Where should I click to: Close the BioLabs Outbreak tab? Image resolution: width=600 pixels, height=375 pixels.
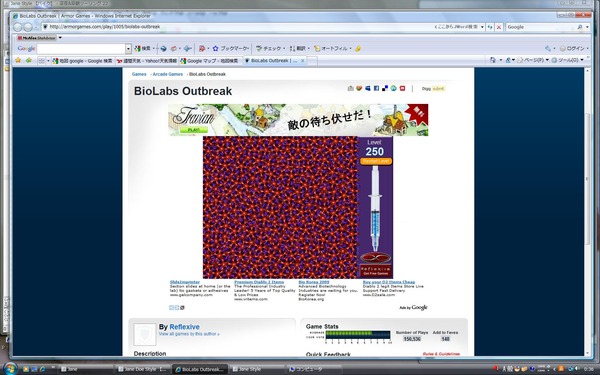[303, 60]
